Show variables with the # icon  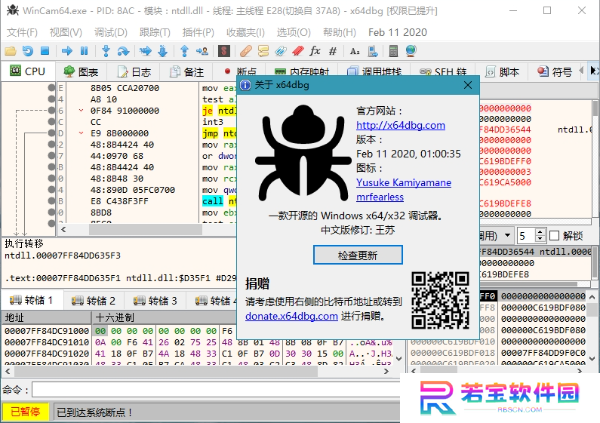click(333, 51)
